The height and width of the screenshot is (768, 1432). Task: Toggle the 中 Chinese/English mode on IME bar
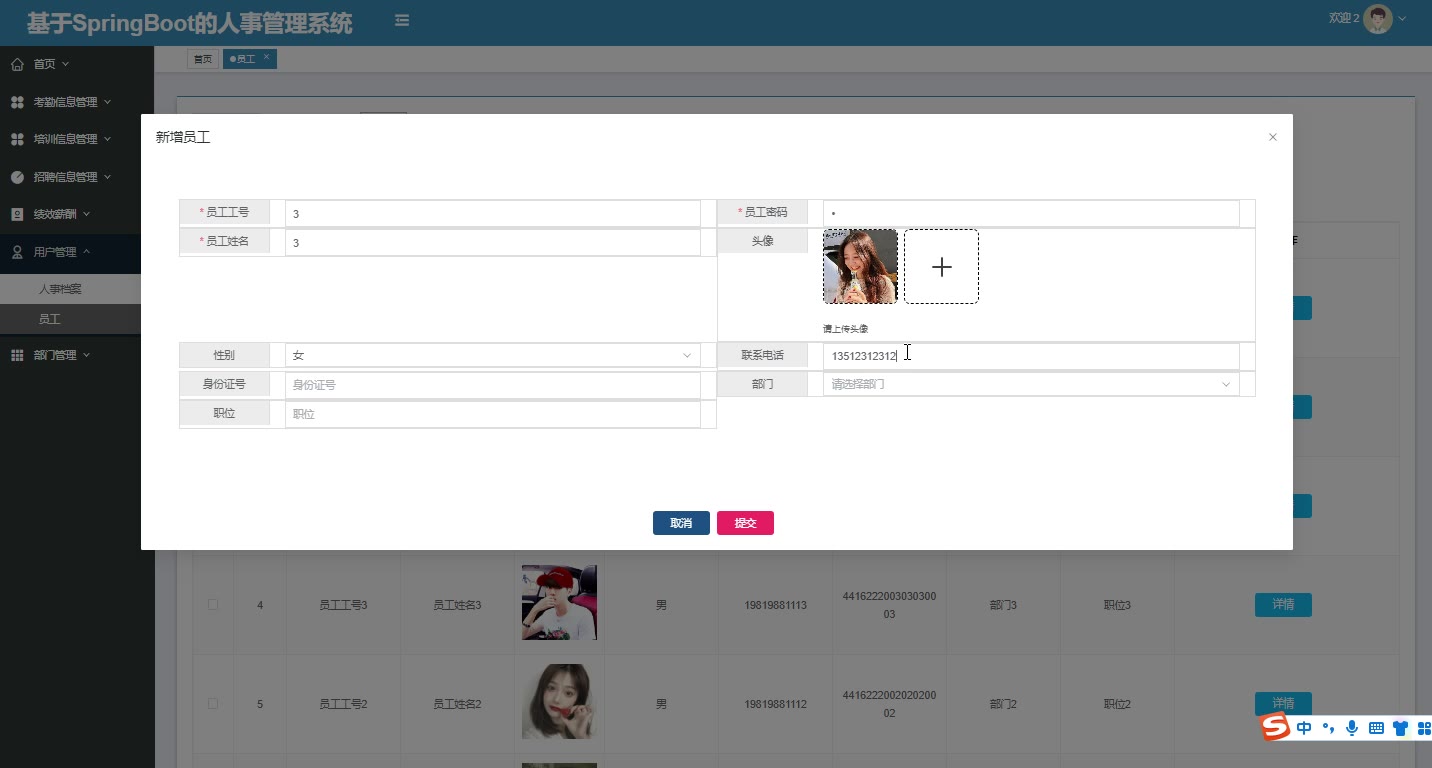pyautogui.click(x=1304, y=729)
